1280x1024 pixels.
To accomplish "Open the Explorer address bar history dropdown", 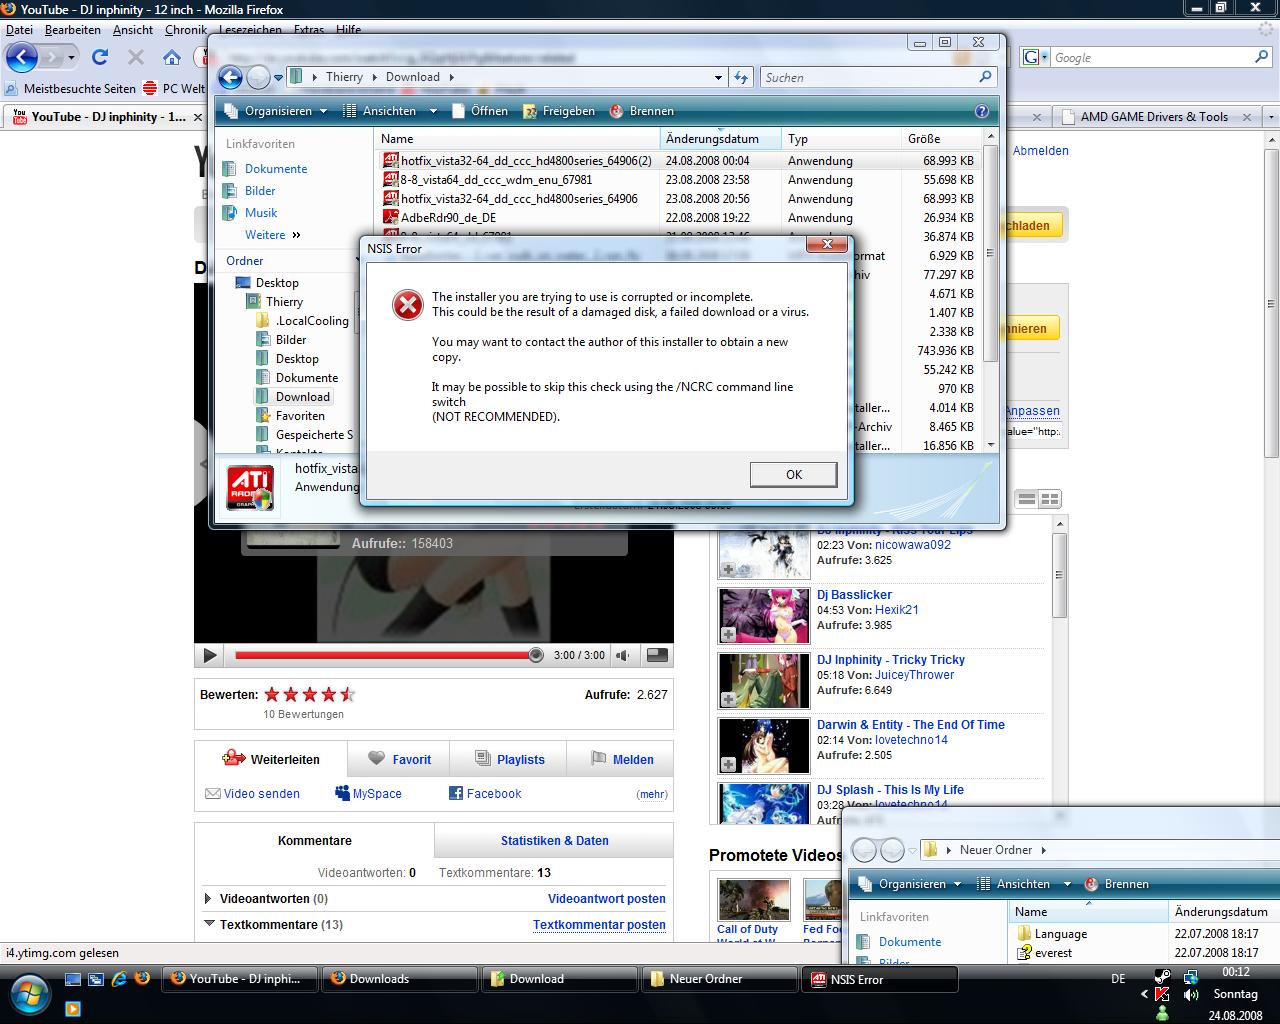I will [718, 77].
